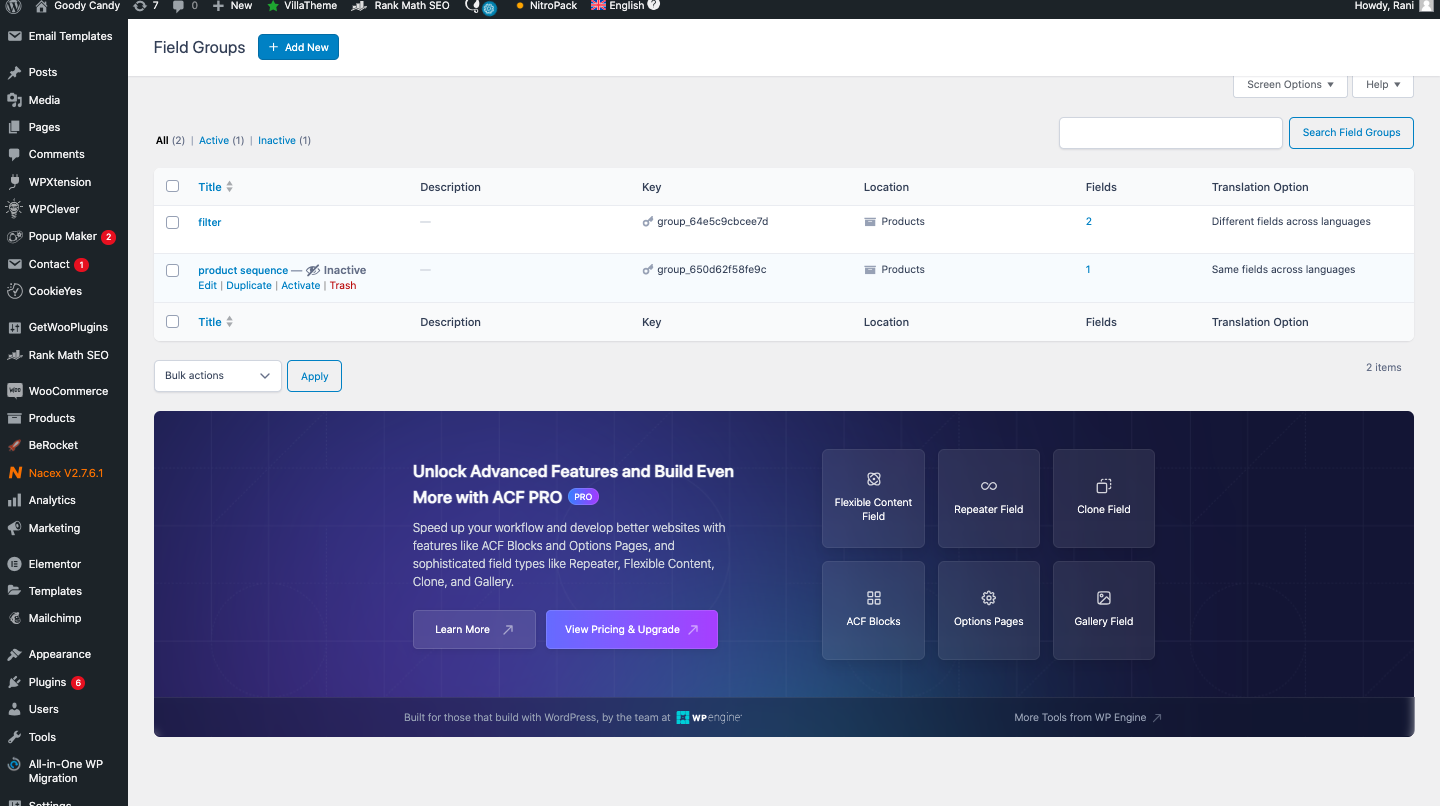
Task: Click View Pricing & Upgrade button
Action: click(632, 629)
